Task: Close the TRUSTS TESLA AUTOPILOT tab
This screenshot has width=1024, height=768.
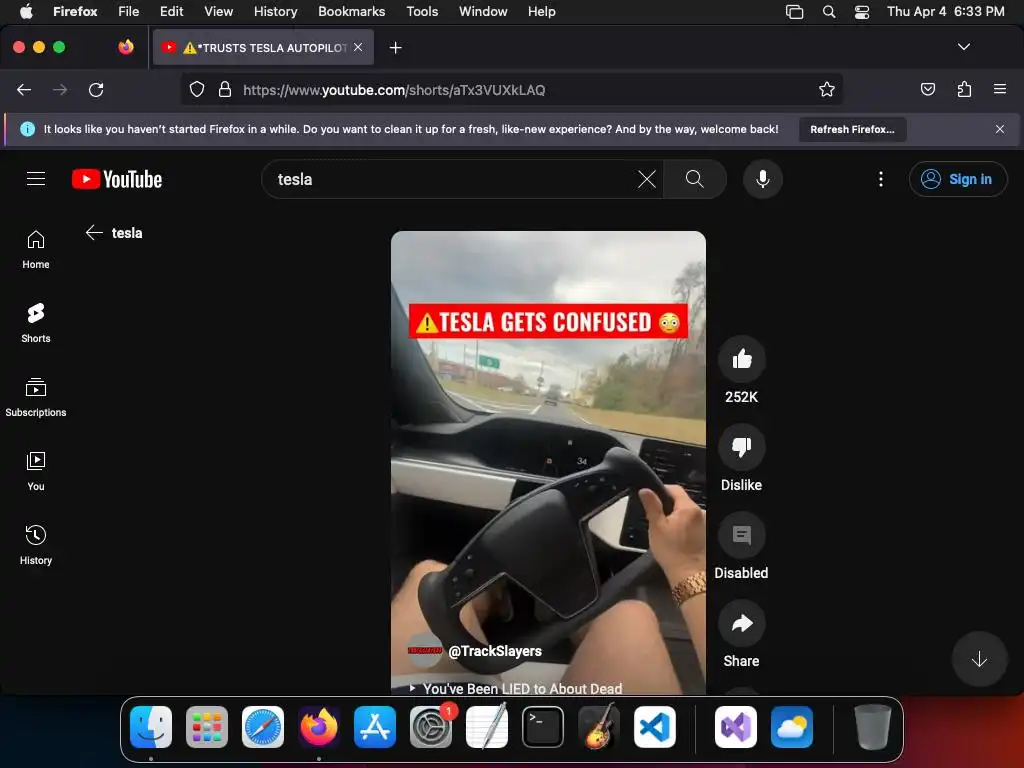Action: [x=358, y=47]
